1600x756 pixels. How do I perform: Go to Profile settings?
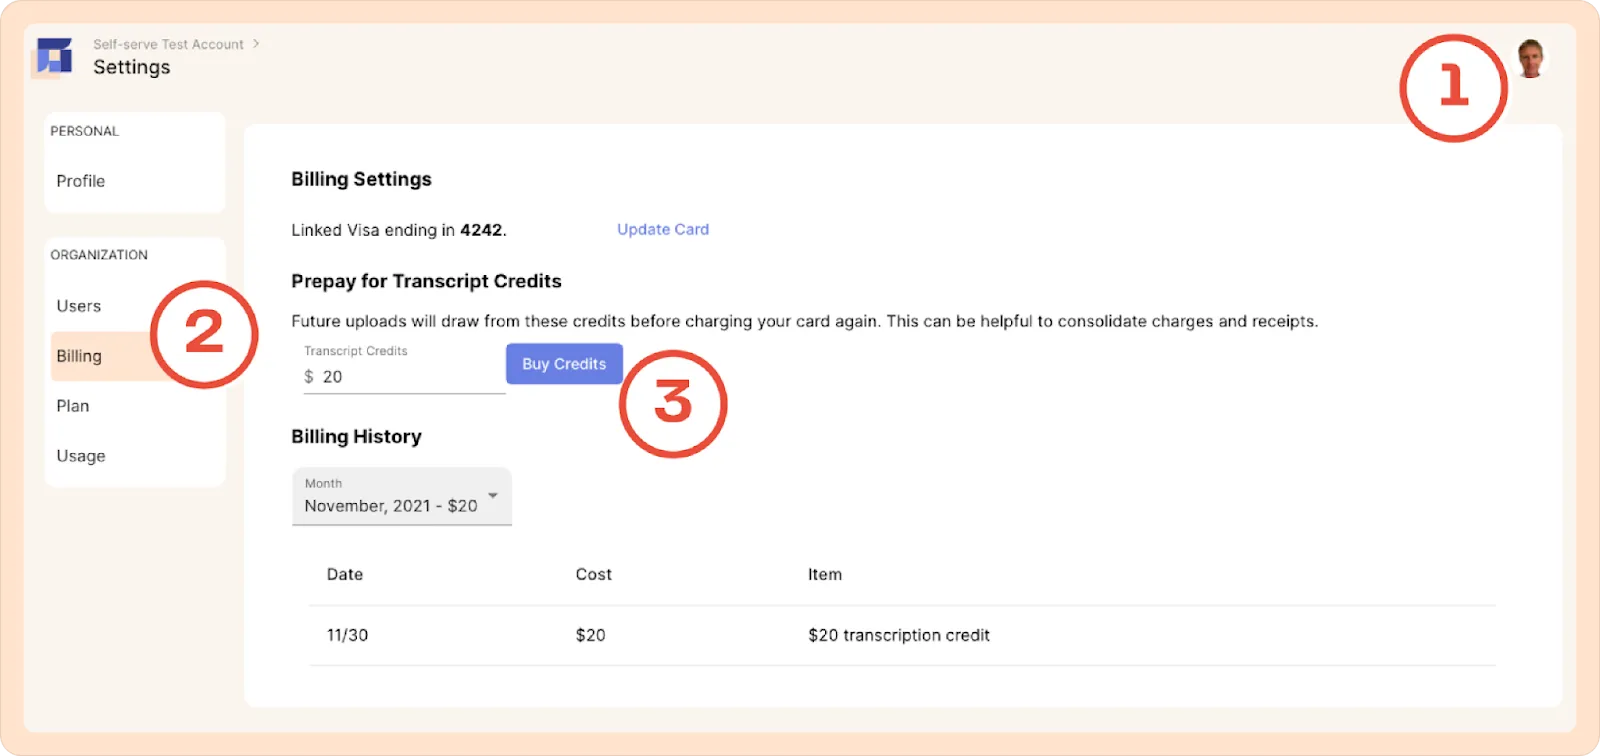81,181
